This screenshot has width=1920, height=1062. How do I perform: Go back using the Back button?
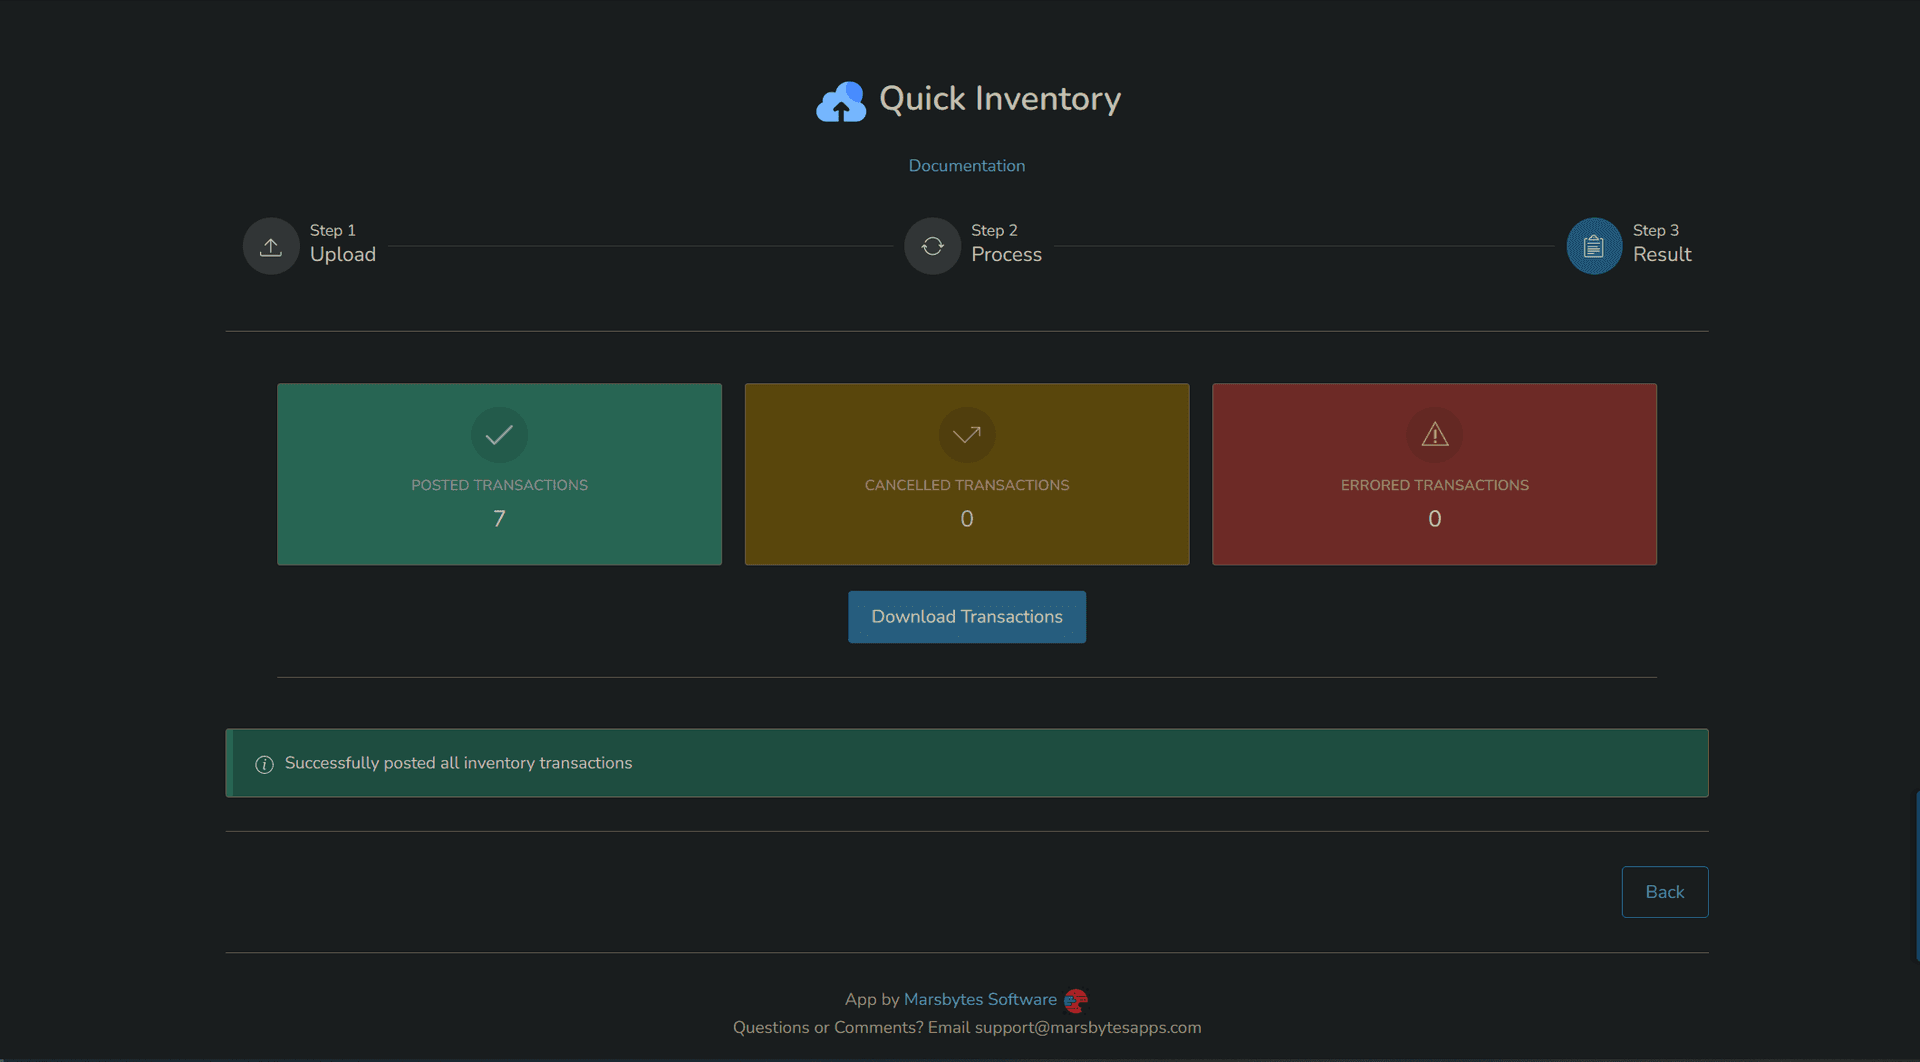pyautogui.click(x=1664, y=892)
